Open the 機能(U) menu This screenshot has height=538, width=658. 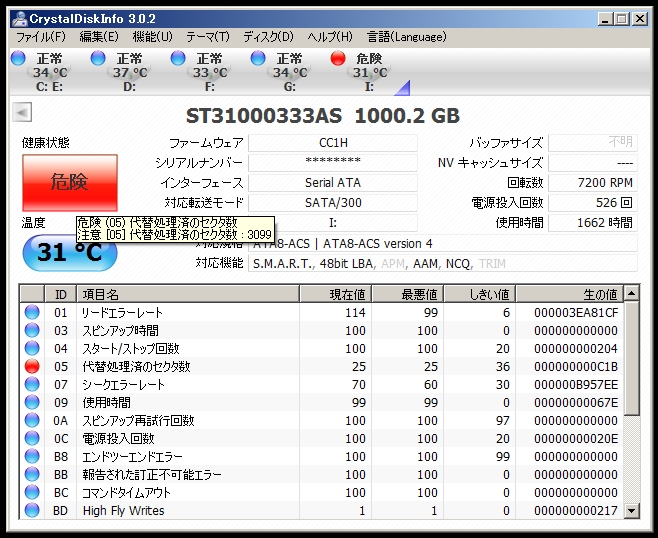coord(152,37)
